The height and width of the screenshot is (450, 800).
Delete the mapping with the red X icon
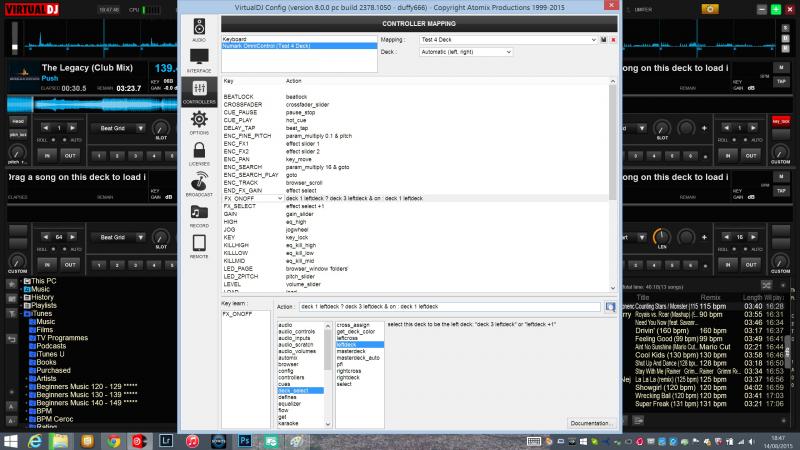click(613, 40)
